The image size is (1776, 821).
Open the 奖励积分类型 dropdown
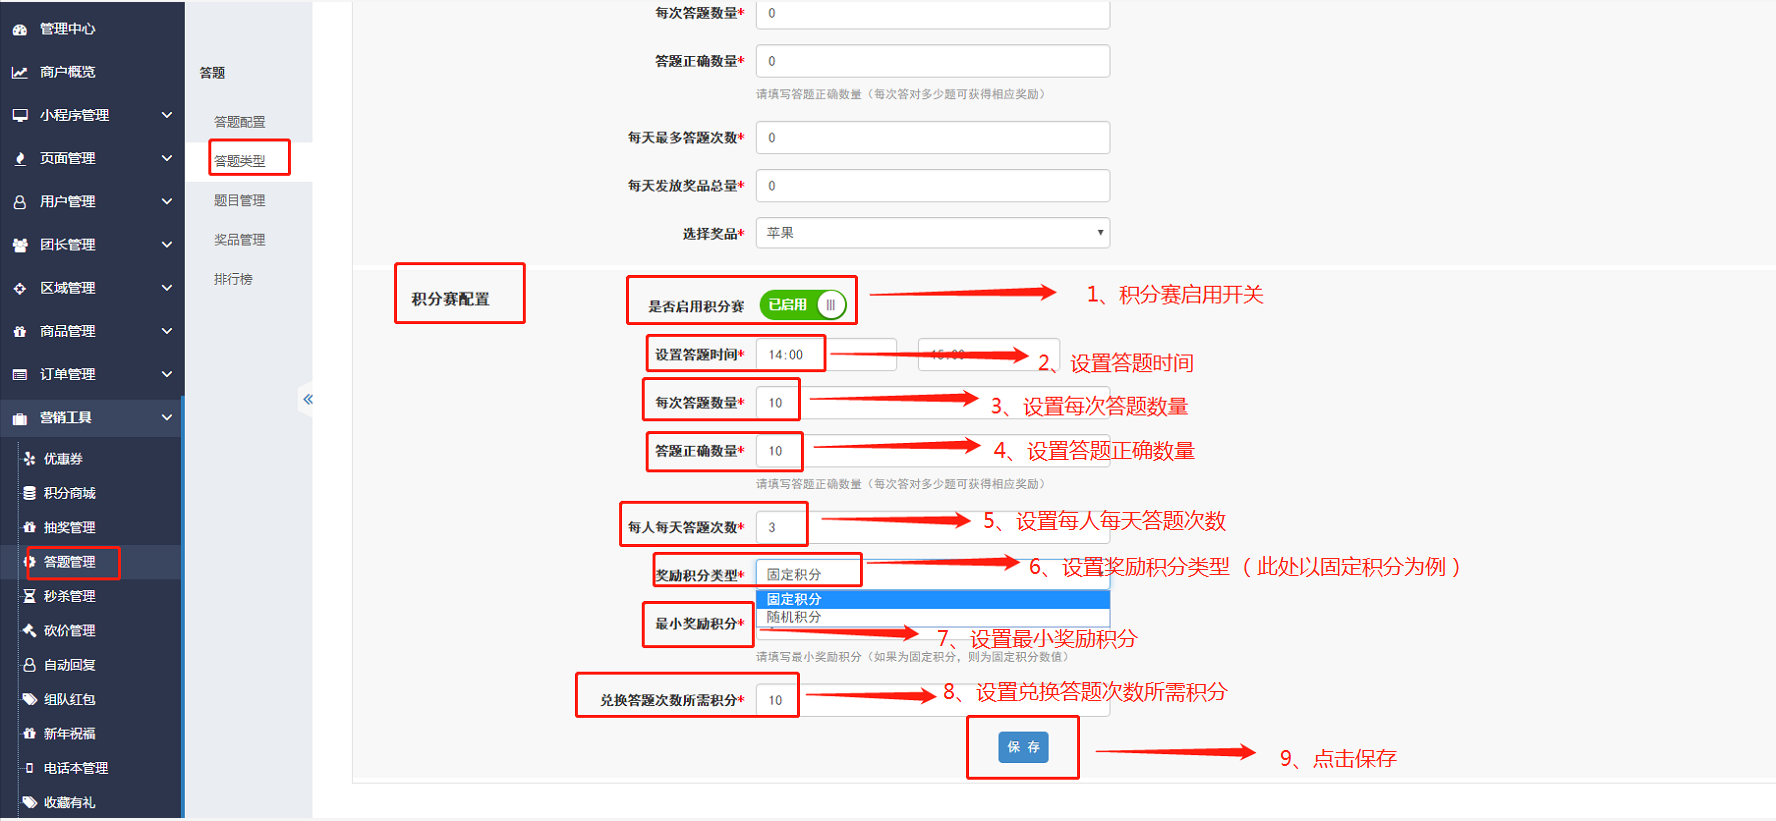933,574
